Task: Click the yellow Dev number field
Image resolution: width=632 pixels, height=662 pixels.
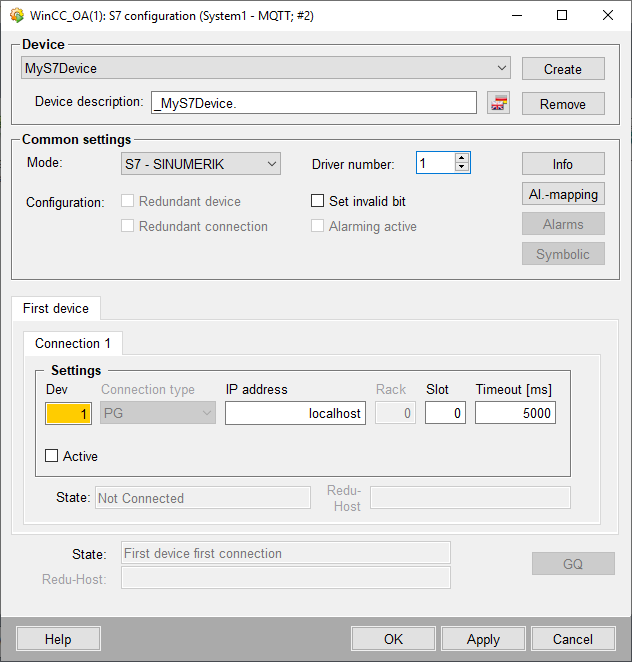Action: click(x=68, y=413)
